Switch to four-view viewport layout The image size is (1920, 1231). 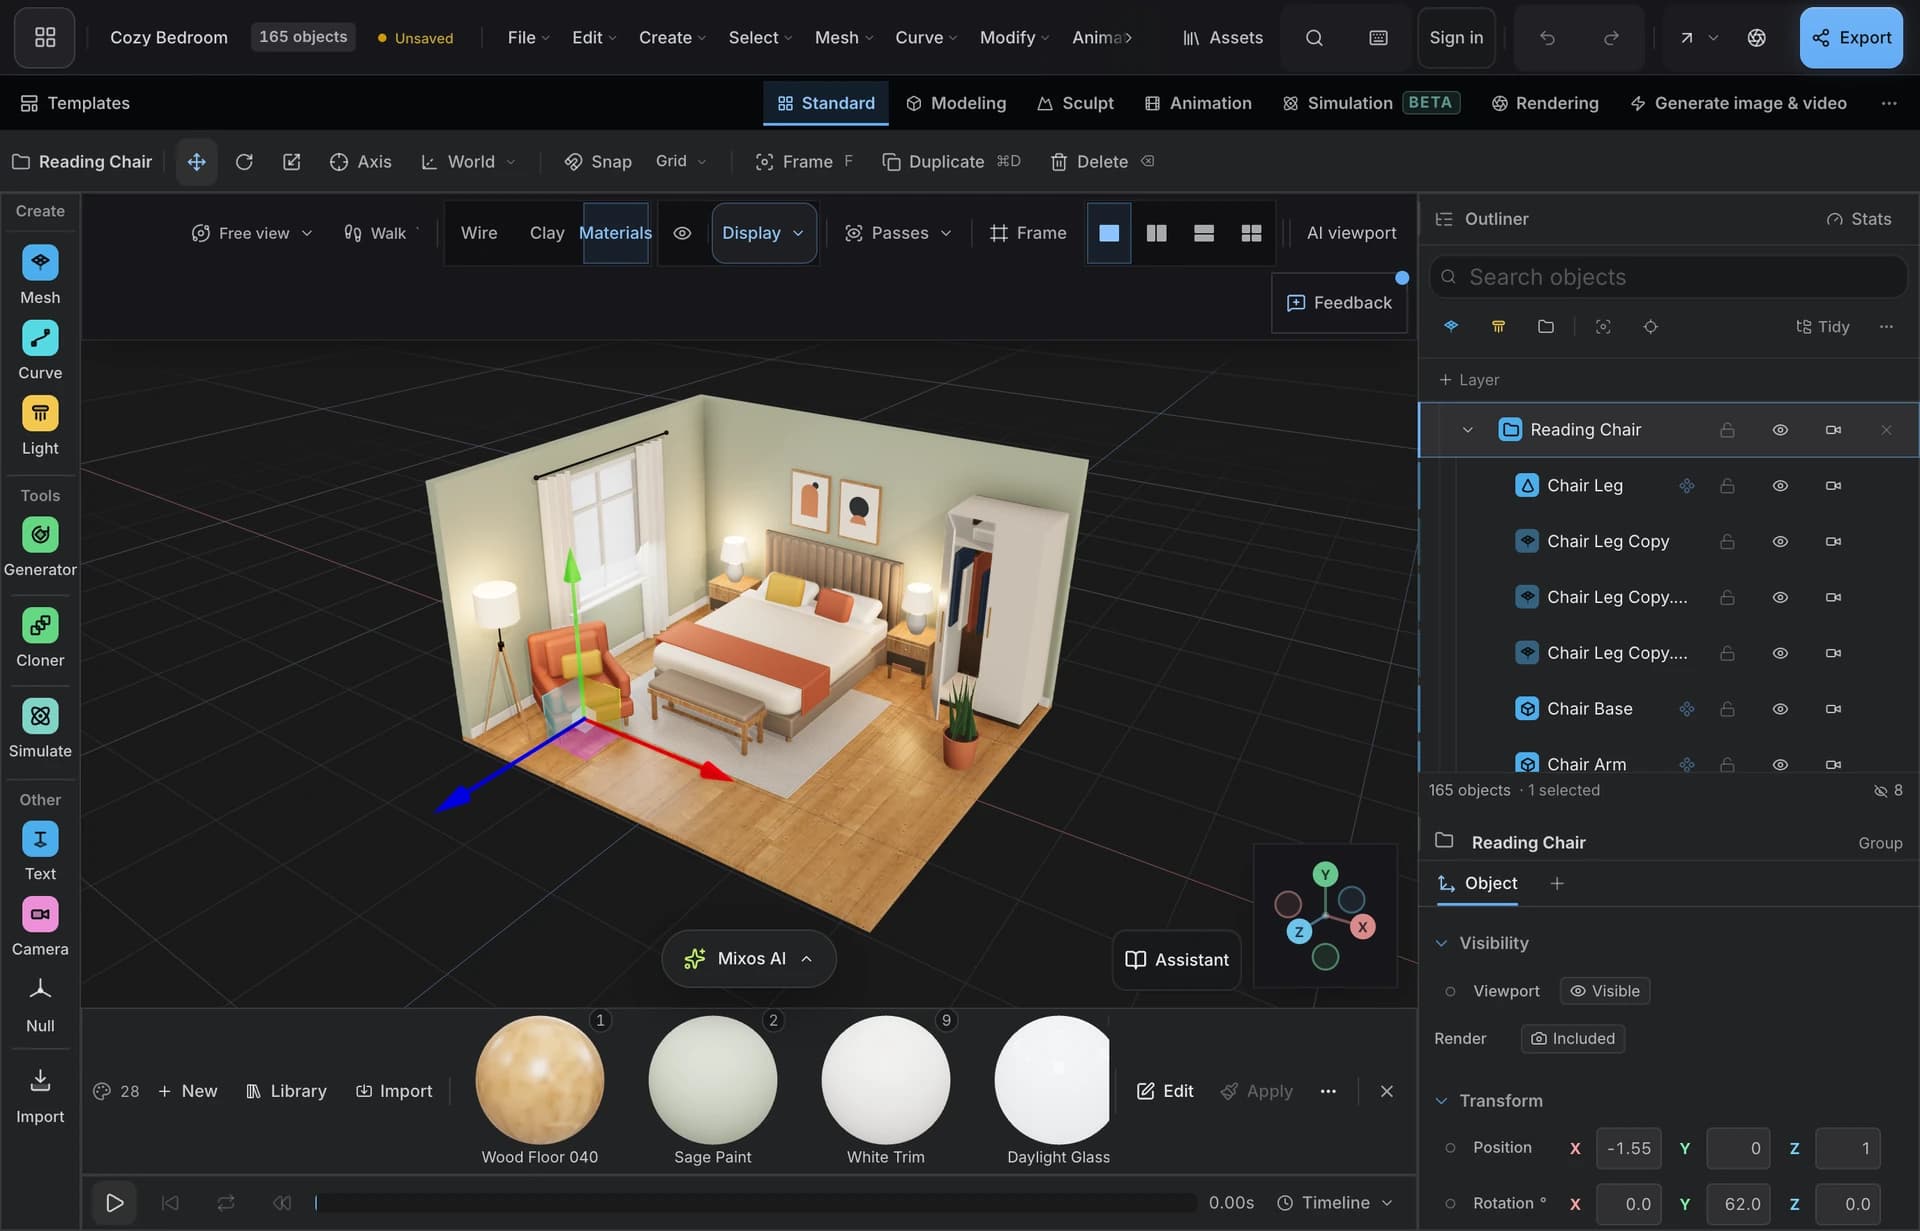pyautogui.click(x=1251, y=233)
